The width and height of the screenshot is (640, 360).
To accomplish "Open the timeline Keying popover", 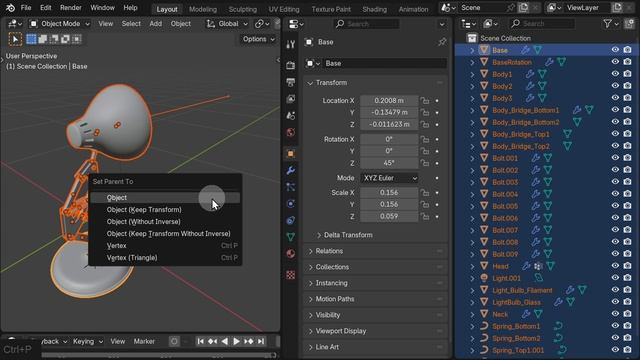I will tap(88, 341).
